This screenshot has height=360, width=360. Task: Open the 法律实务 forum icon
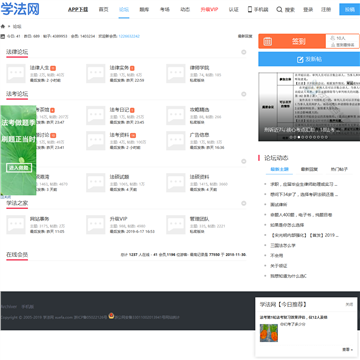[96, 73]
